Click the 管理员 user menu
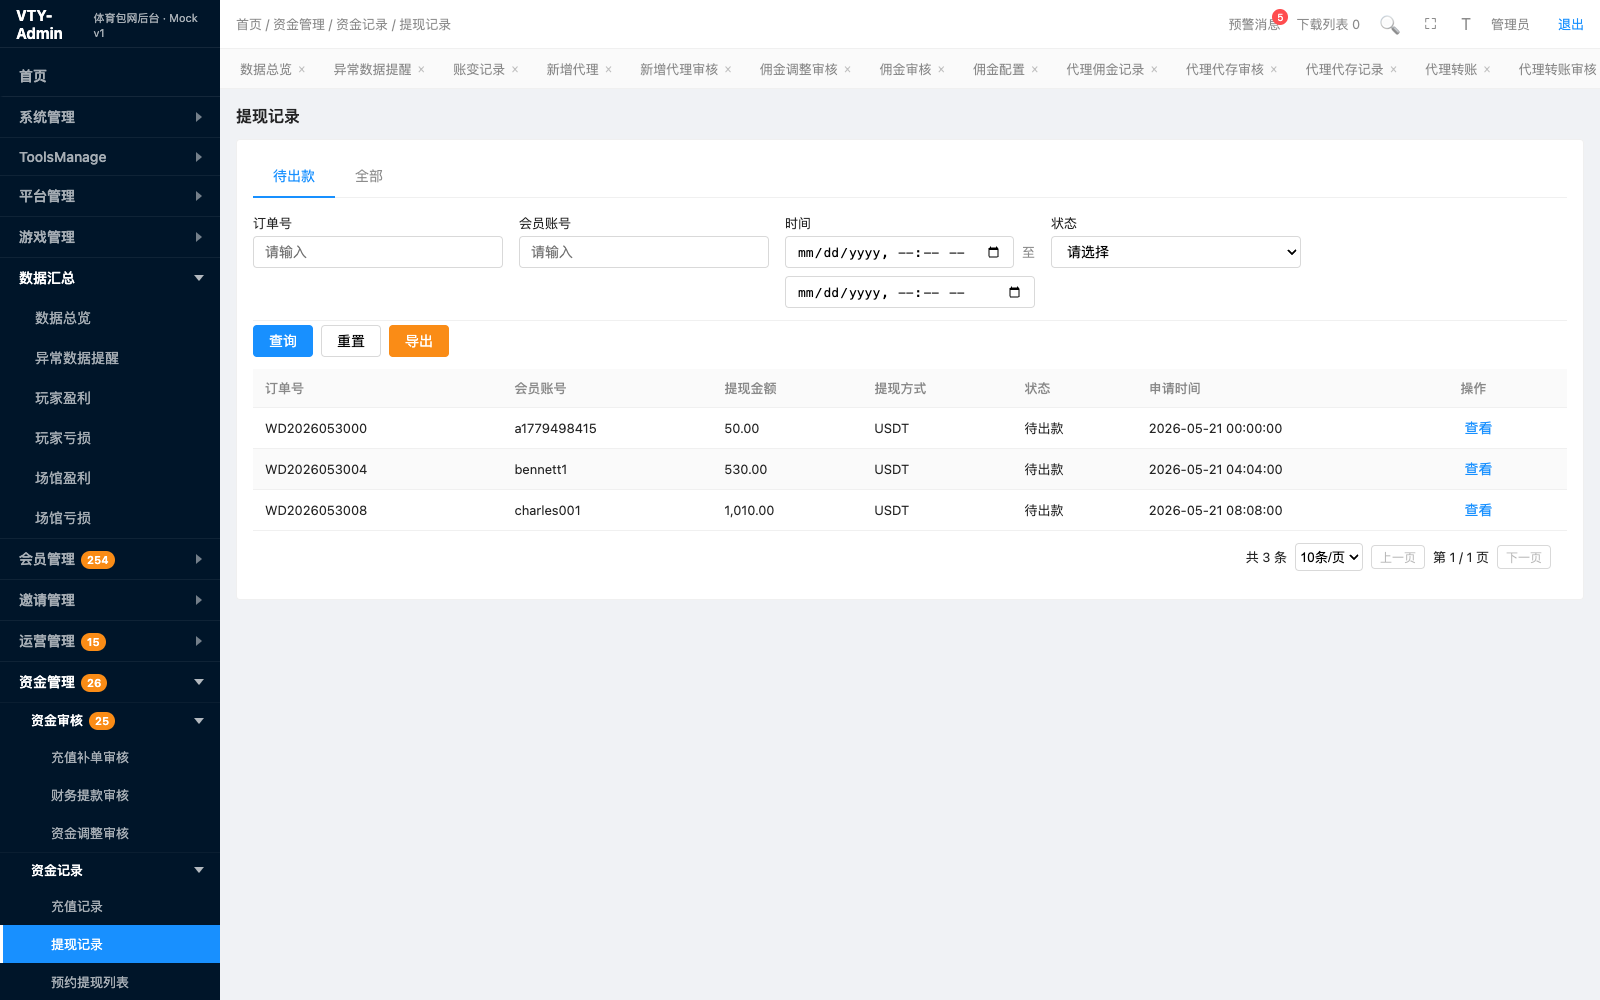This screenshot has width=1600, height=1000. 1510,24
